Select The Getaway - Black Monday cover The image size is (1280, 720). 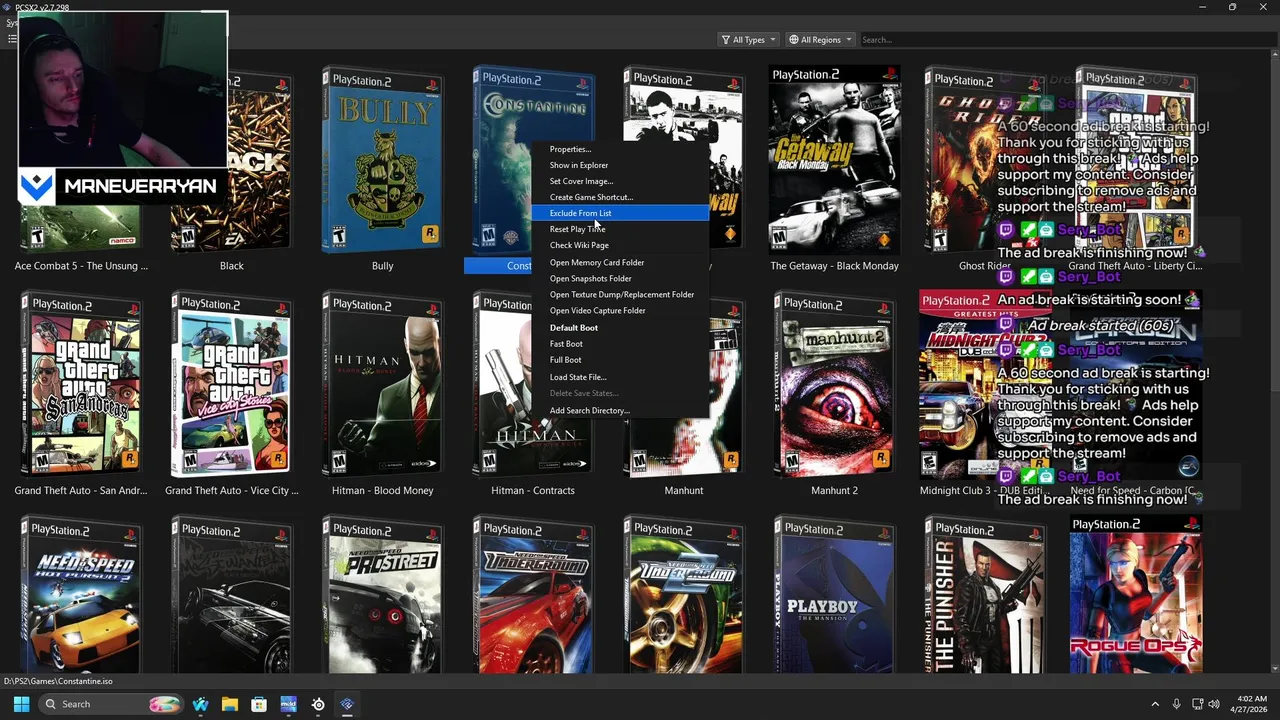tap(834, 160)
